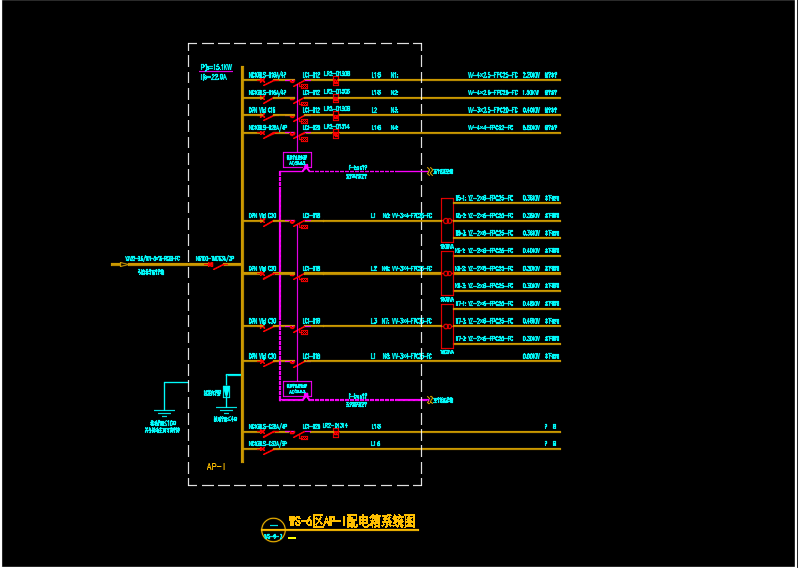The height and width of the screenshot is (568, 798).
Task: Select the Ijs=22.9A current label
Action: point(214,77)
